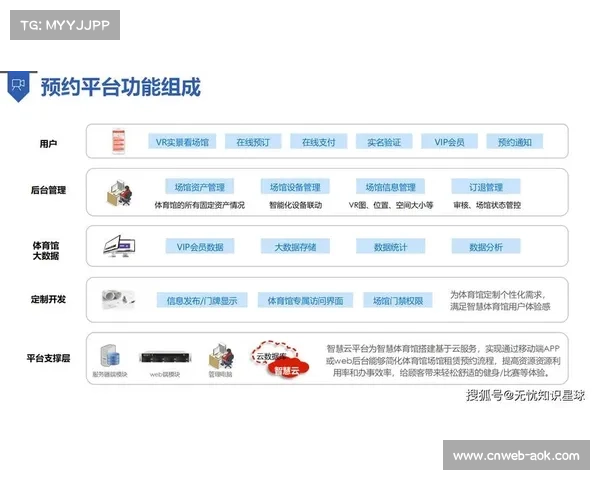
Task: Select the 场馆门禁权限 box
Action: [397, 300]
